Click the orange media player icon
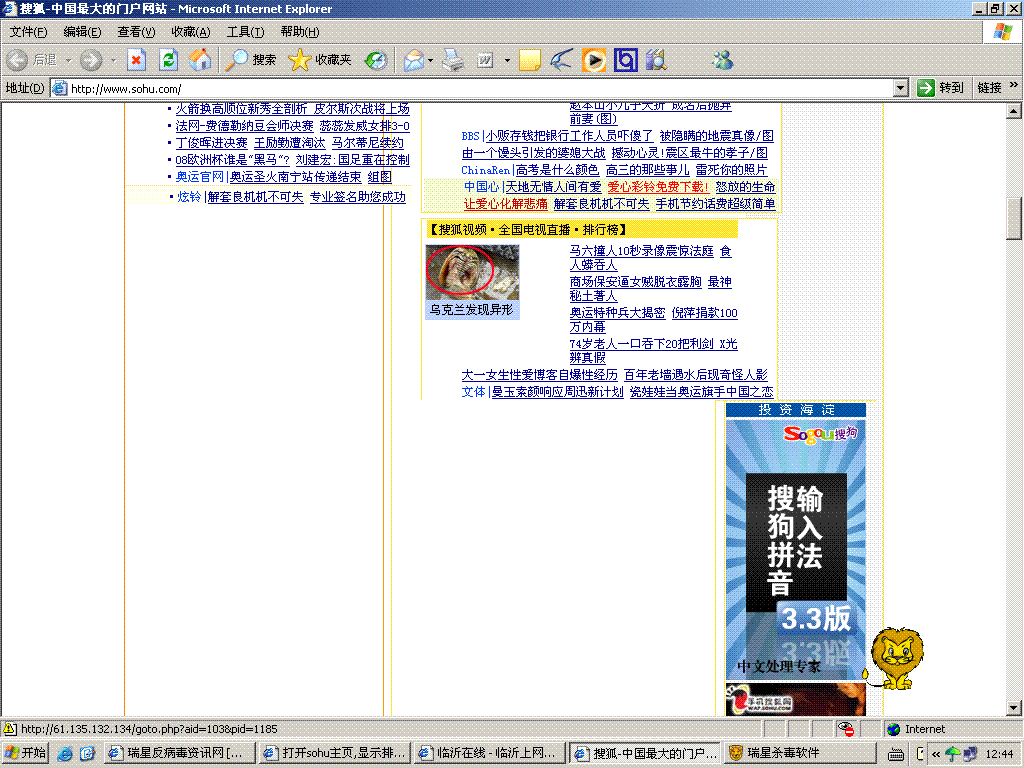The width and height of the screenshot is (1024, 768). pyautogui.click(x=594, y=60)
